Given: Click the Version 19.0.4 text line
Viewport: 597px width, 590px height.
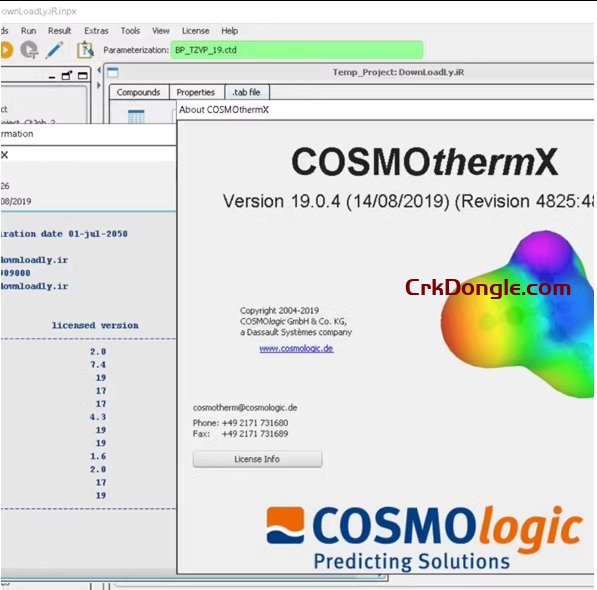Looking at the screenshot, I should pos(408,201).
